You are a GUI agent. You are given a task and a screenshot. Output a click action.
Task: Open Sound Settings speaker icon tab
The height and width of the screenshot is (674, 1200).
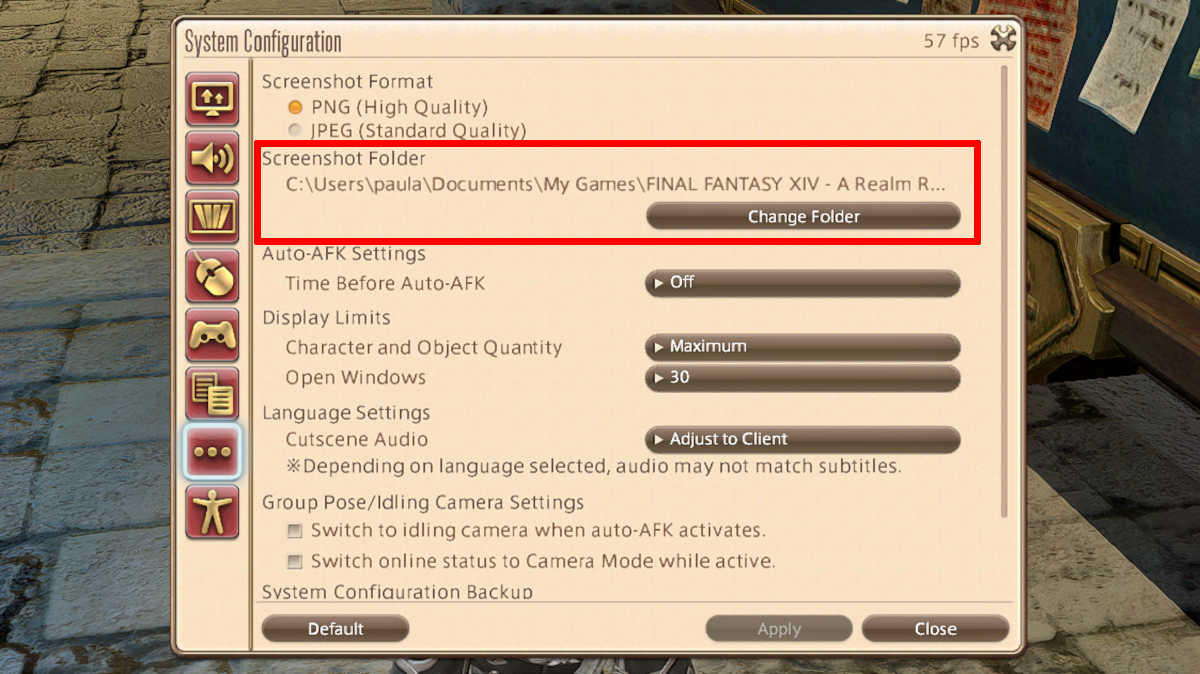[x=212, y=157]
